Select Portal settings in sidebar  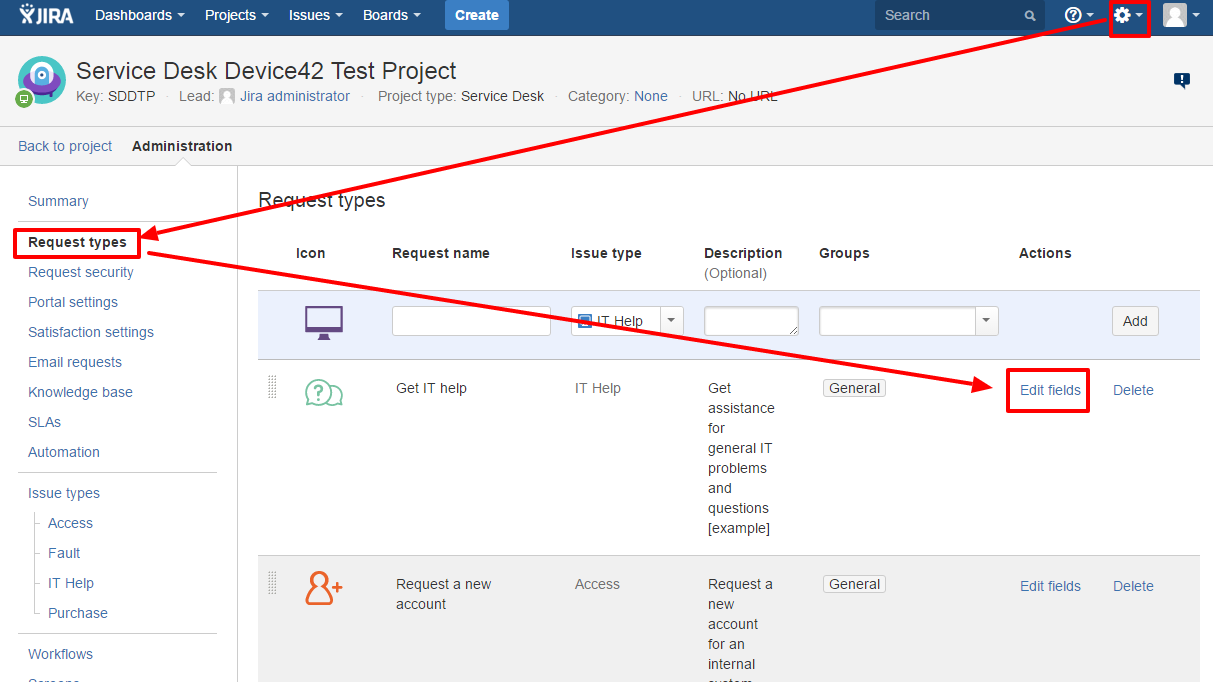click(73, 302)
